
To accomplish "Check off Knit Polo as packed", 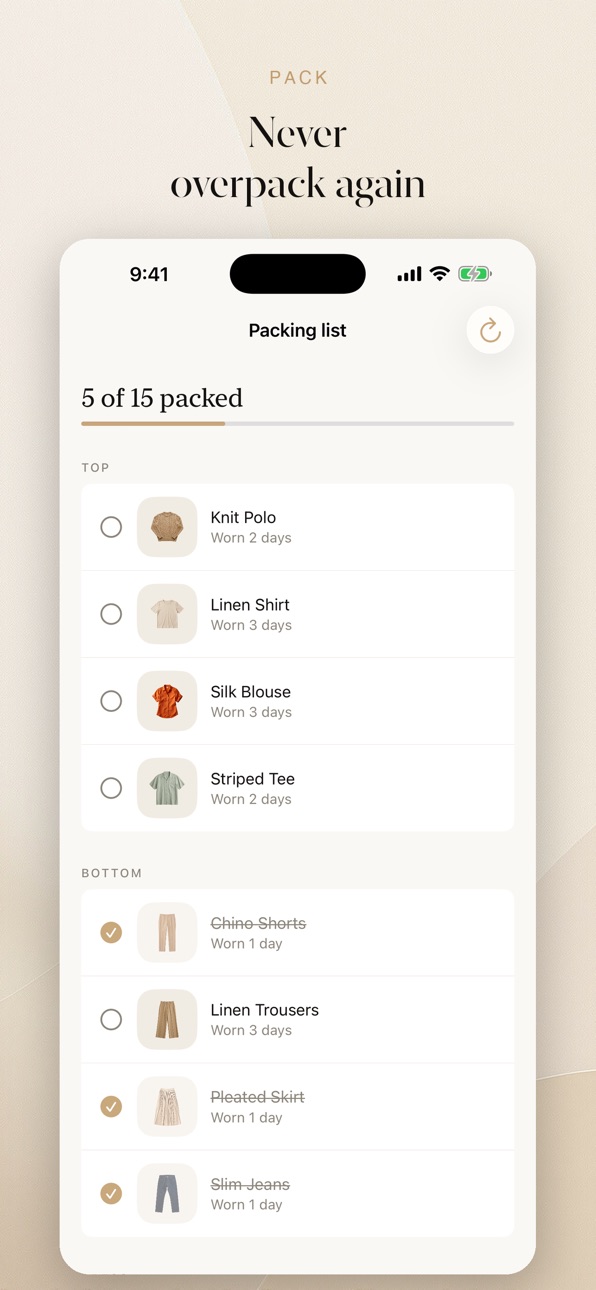I will click(111, 527).
